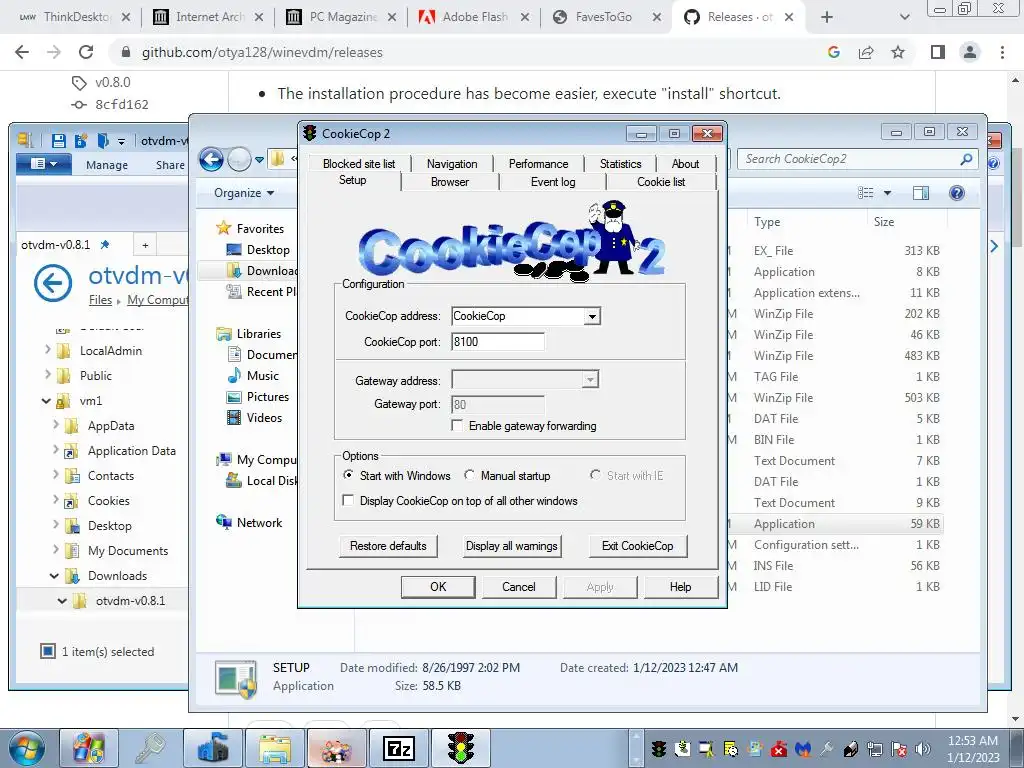Open Chrome tab search chevron
The image size is (1024, 768).
click(x=904, y=17)
